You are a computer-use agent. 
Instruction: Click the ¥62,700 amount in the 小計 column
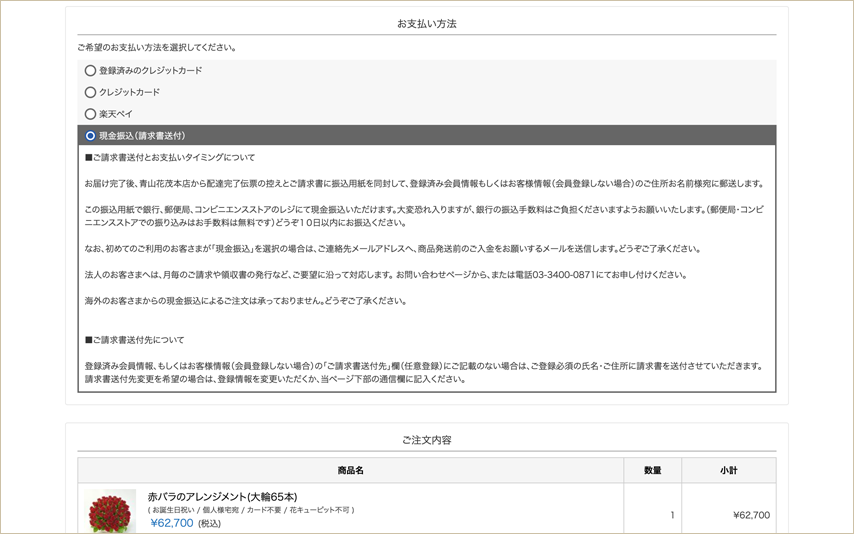tap(751, 516)
